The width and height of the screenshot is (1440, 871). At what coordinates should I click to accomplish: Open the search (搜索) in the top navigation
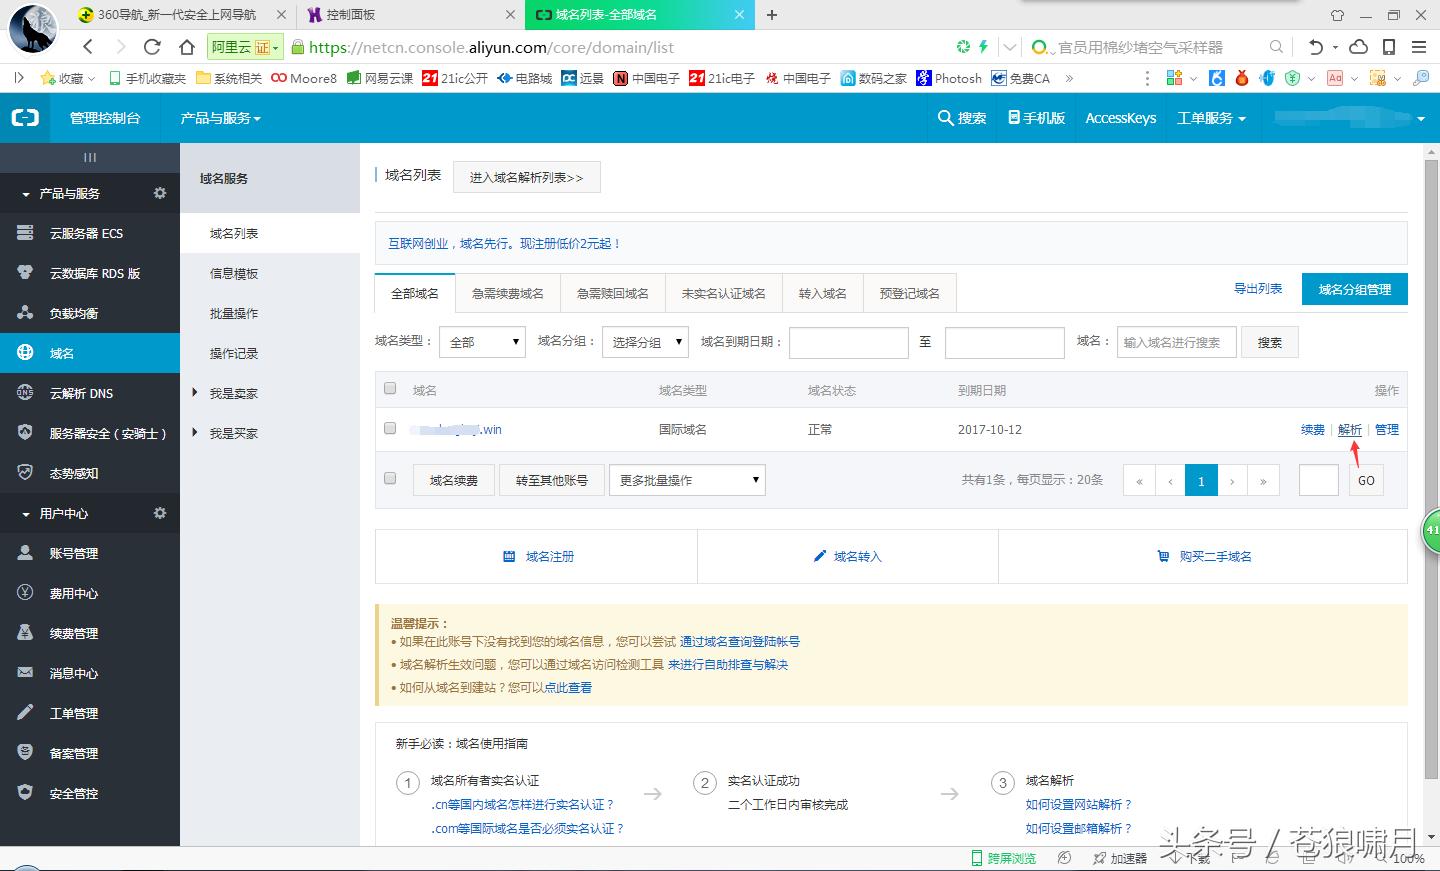tap(962, 118)
